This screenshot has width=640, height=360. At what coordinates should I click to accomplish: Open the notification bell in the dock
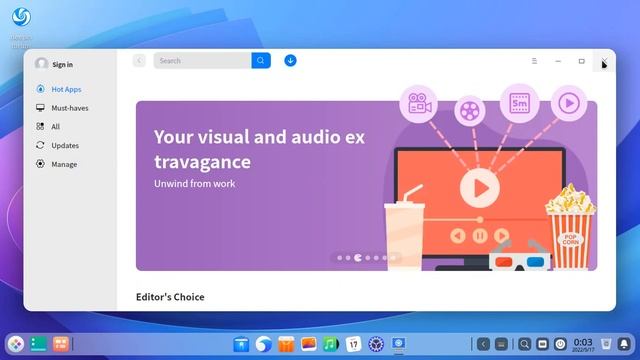tap(624, 344)
